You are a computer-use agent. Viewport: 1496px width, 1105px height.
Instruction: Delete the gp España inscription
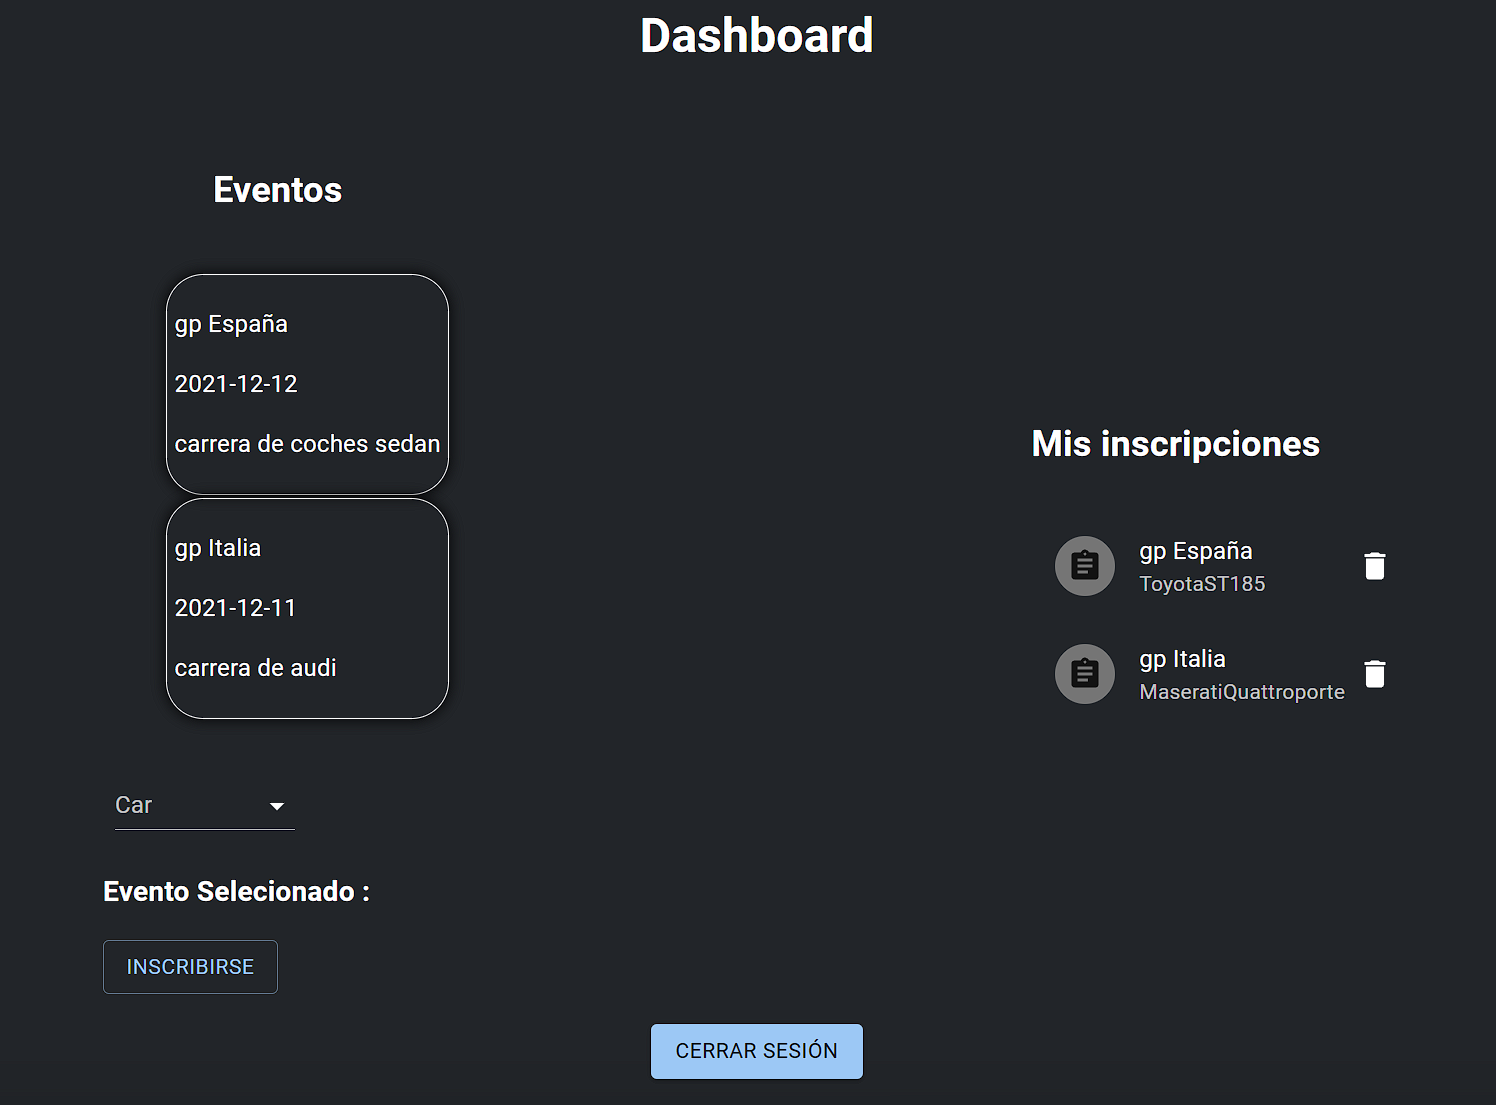click(x=1375, y=566)
